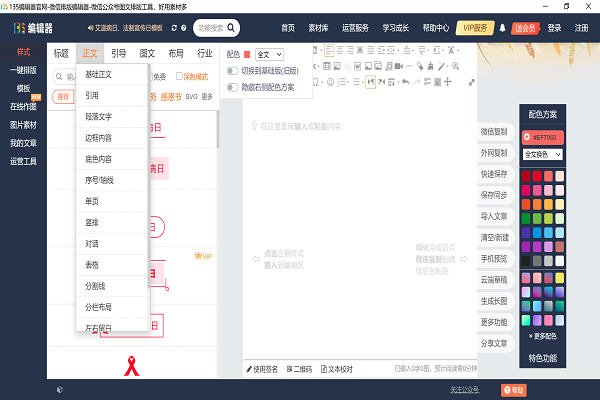600x400 pixels.
Task: Click the 登录 login link
Action: pyautogui.click(x=555, y=28)
